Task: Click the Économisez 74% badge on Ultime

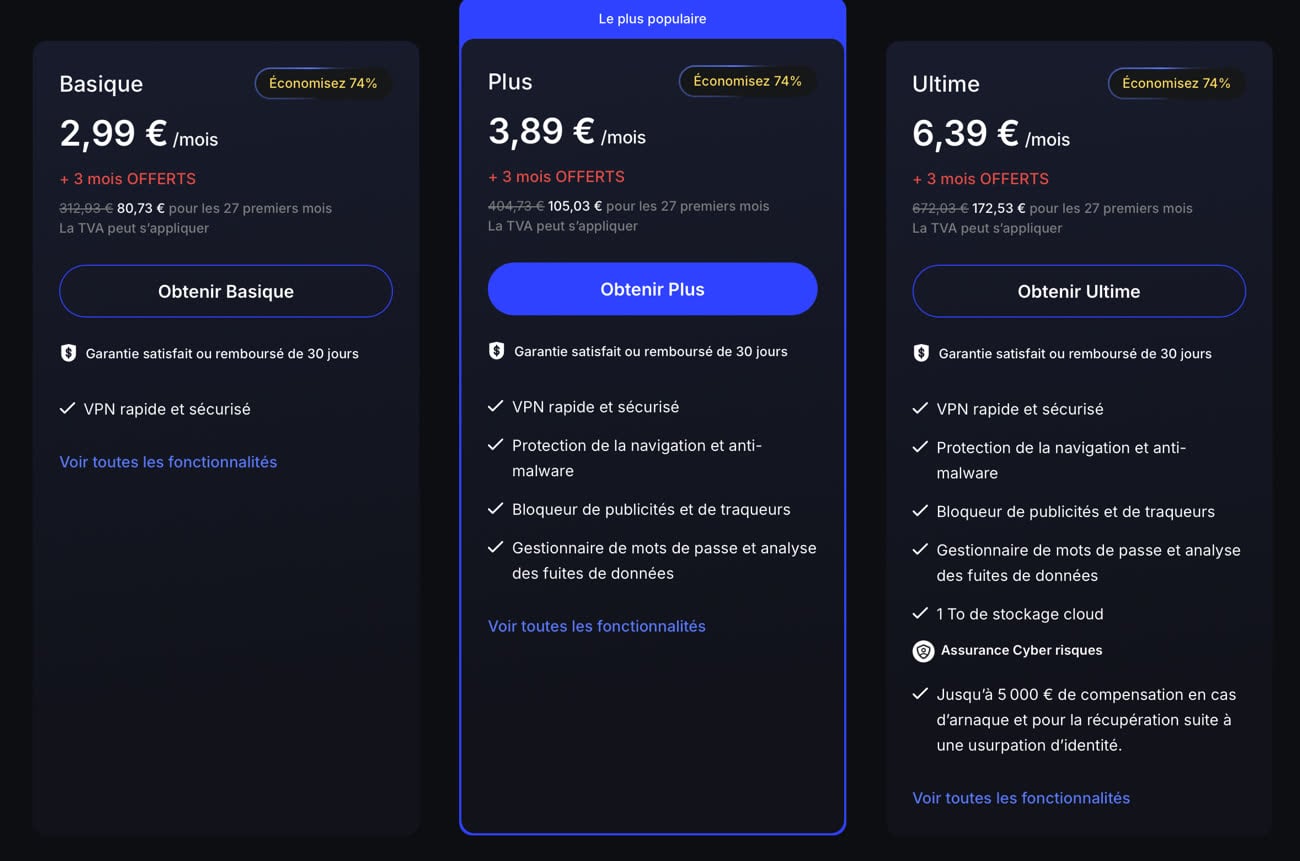Action: tap(1176, 83)
